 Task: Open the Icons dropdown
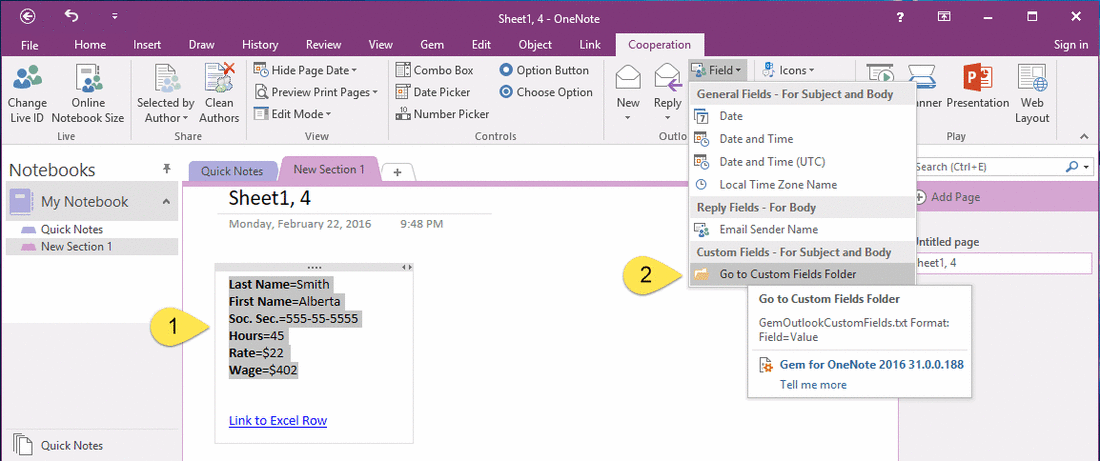point(787,70)
